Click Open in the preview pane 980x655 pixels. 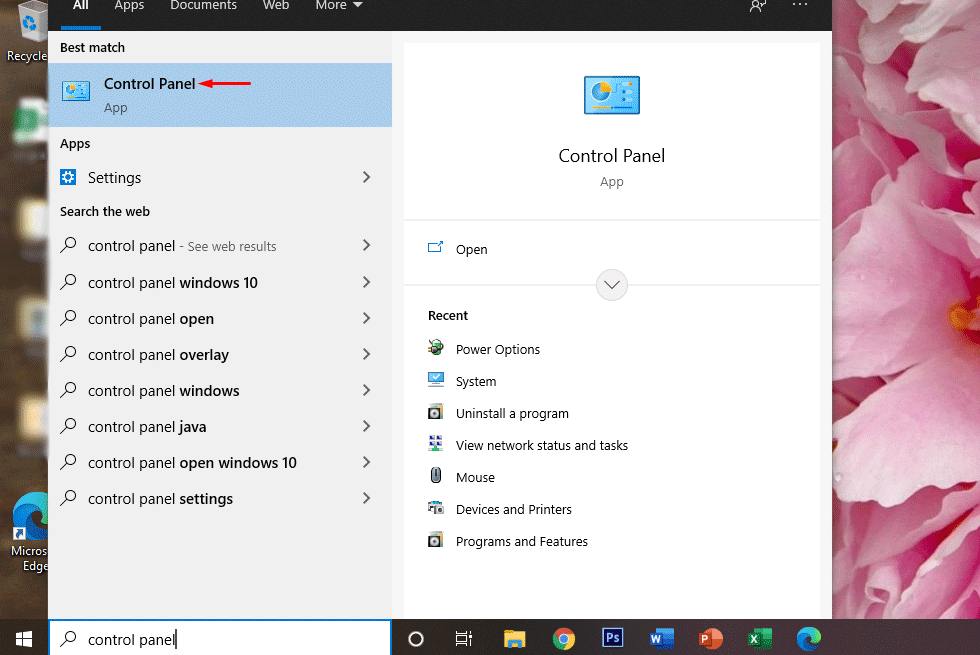pyautogui.click(x=471, y=250)
